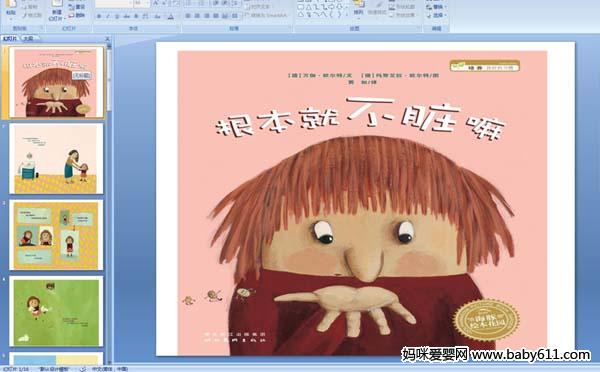Viewport: 600px width, 372px height.
Task: Open the font name combo box
Action: coord(113,3)
